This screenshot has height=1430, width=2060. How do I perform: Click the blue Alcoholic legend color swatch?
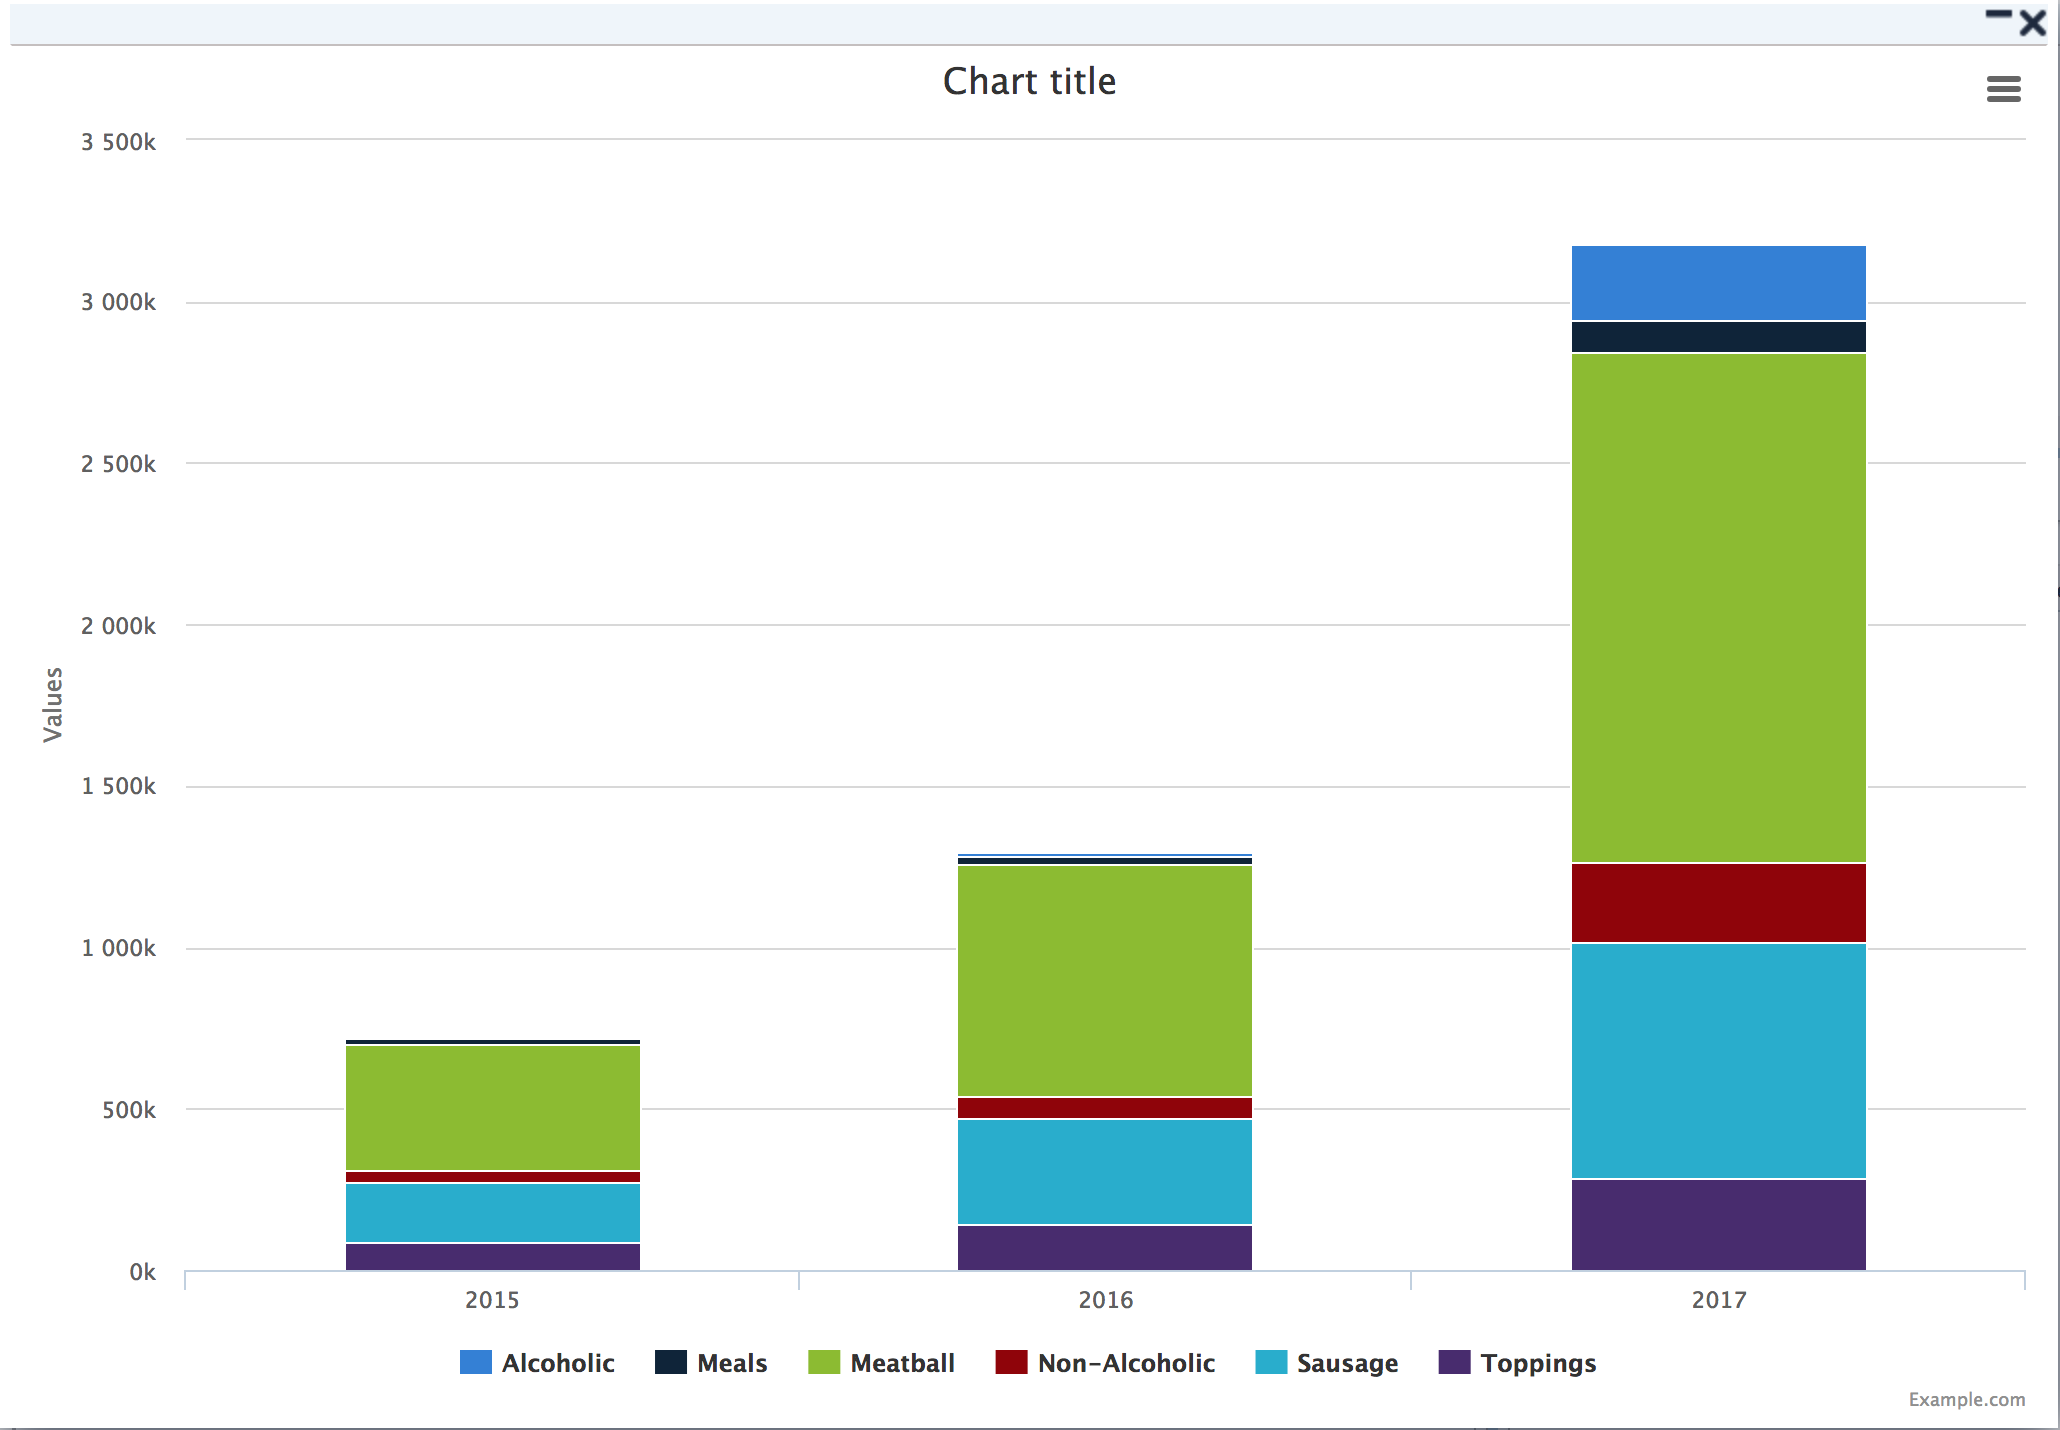[475, 1362]
